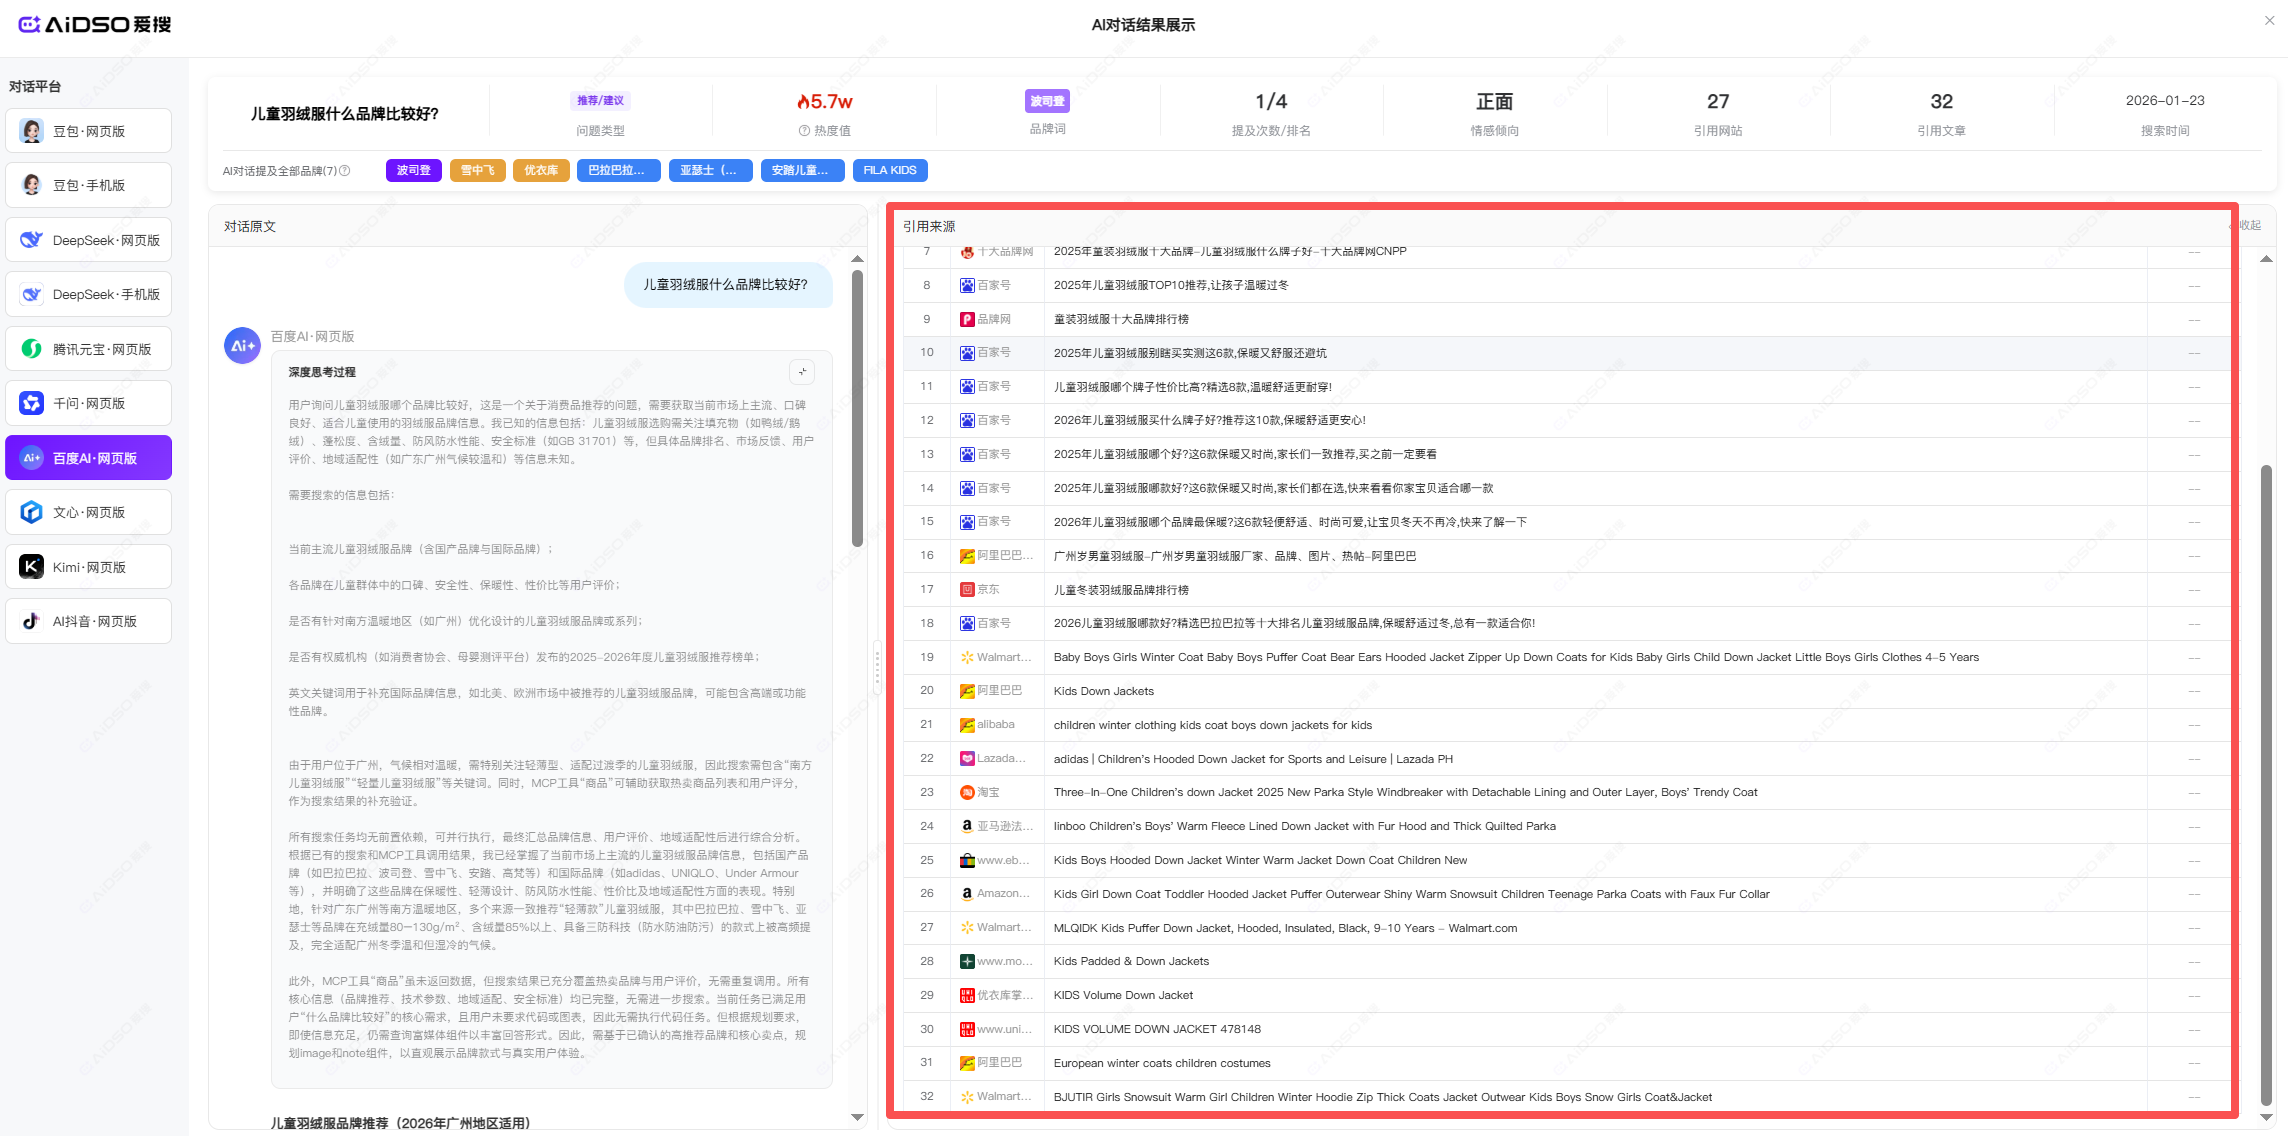The height and width of the screenshot is (1136, 2288).
Task: Click the FILA KIDS brand tag
Action: click(x=889, y=170)
